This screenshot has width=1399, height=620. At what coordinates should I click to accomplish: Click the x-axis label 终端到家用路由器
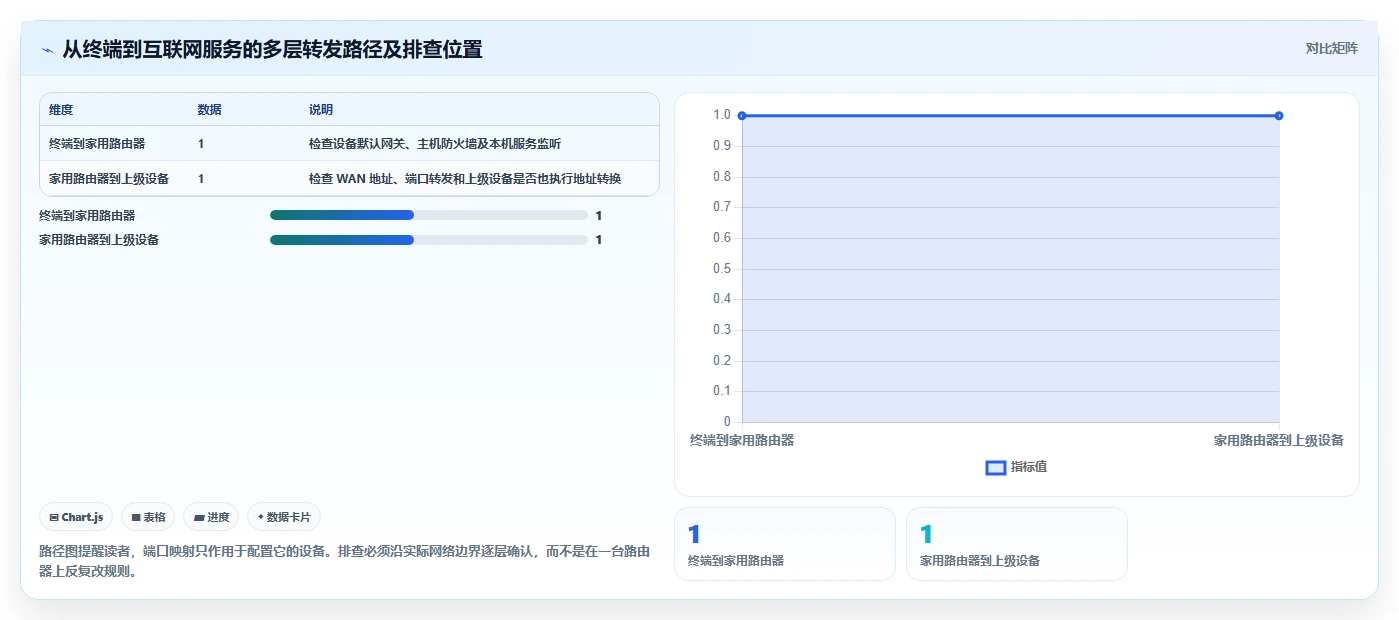[742, 440]
